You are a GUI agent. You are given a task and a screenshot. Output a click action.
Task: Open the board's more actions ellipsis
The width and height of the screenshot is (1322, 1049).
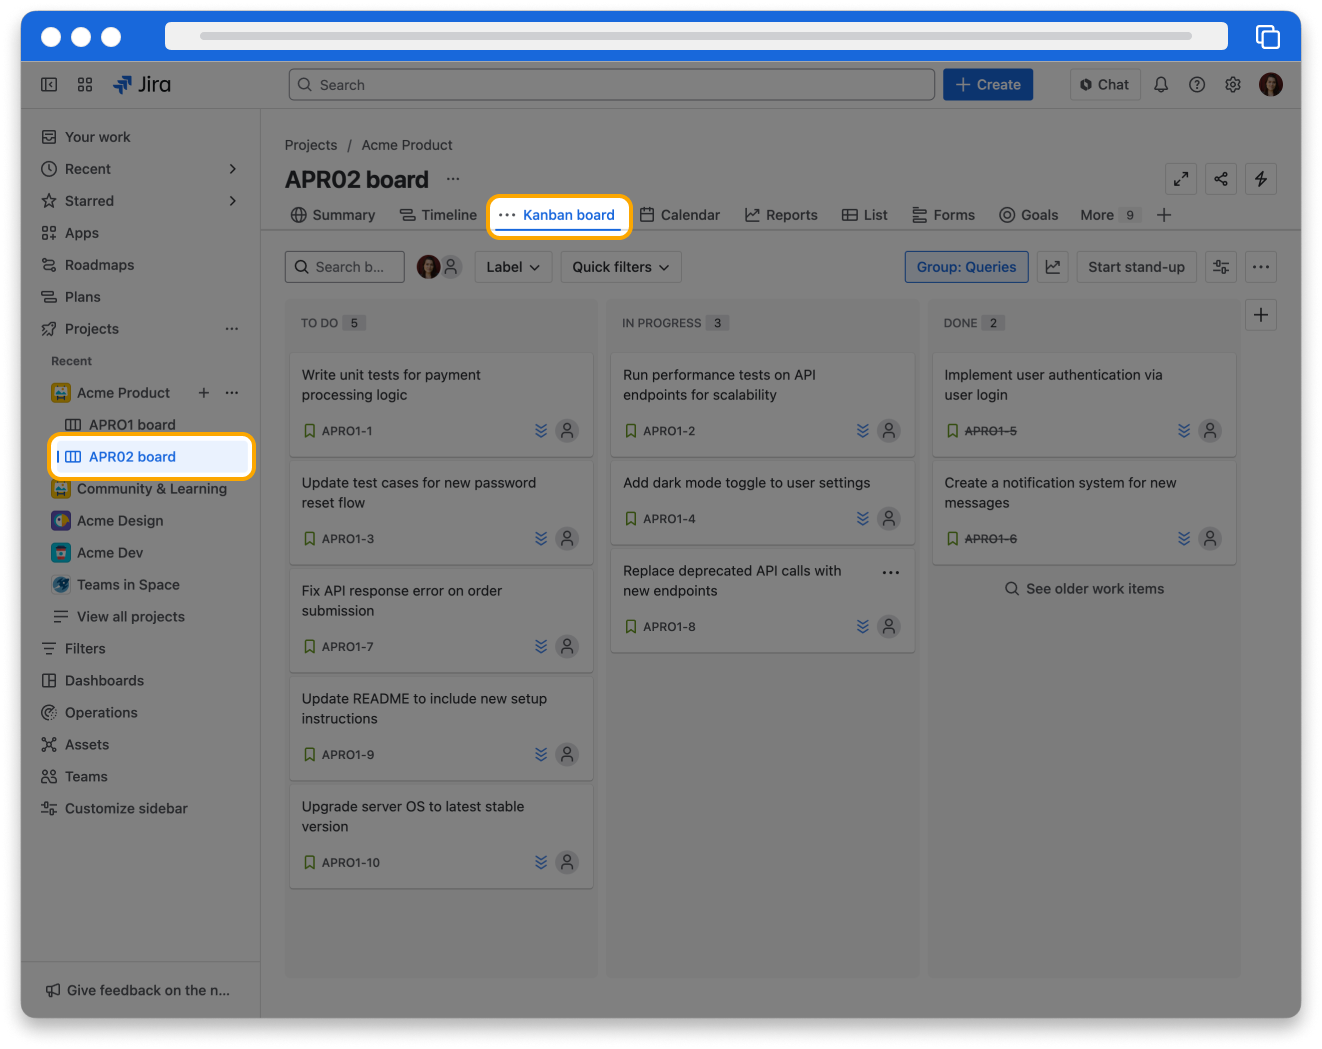pyautogui.click(x=1261, y=267)
